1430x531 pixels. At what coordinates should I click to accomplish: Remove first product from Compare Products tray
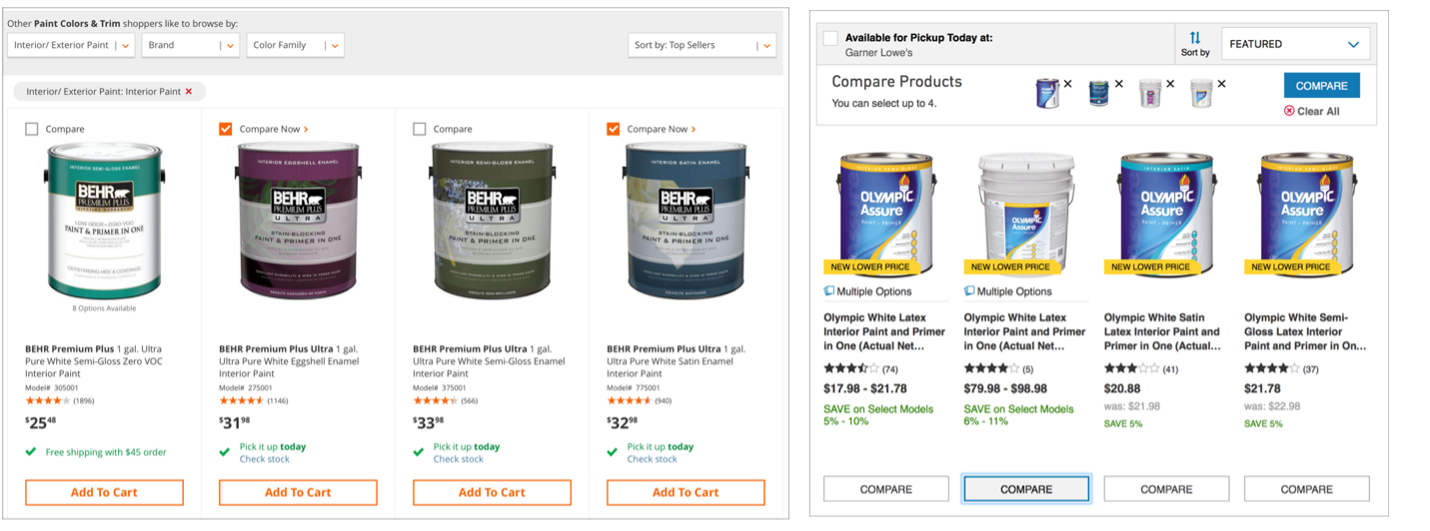coord(1067,84)
